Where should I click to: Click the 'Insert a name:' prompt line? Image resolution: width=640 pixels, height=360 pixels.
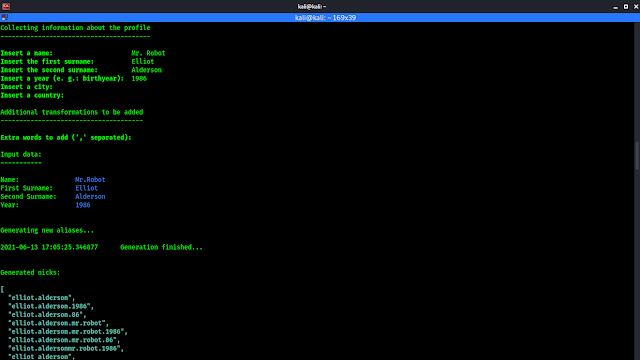pos(27,53)
